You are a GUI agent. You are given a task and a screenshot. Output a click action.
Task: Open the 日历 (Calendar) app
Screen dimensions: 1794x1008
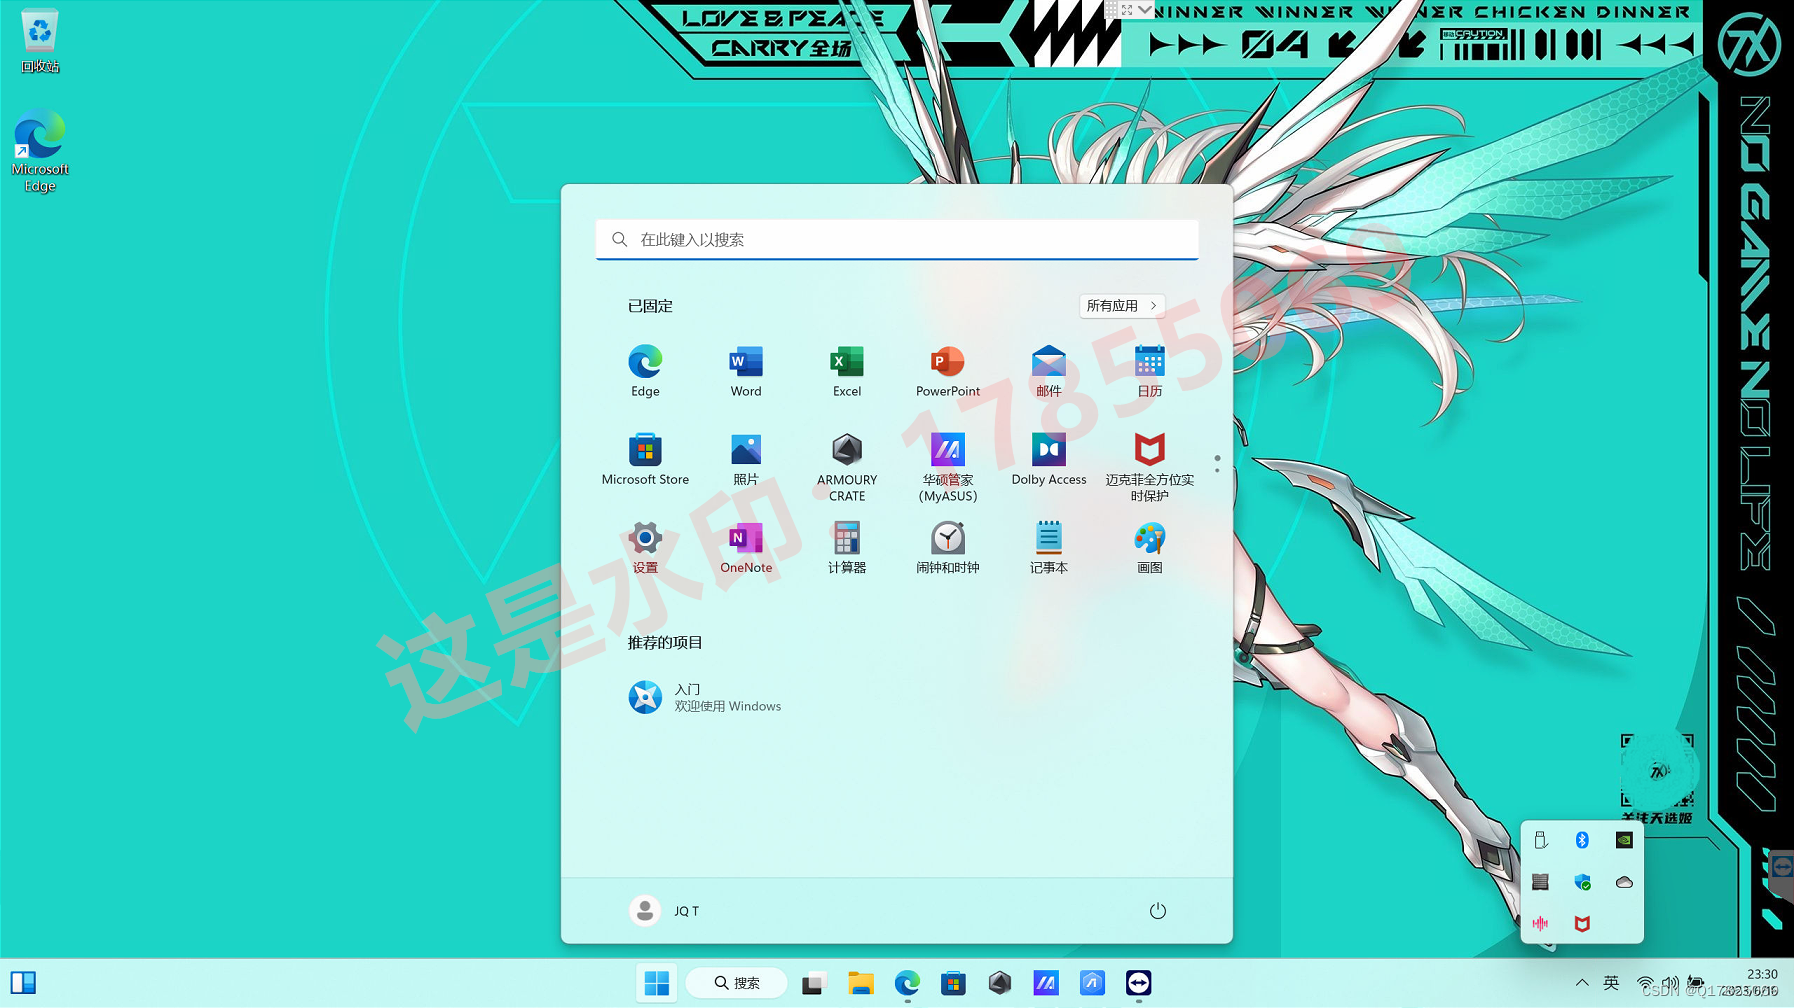[1150, 371]
